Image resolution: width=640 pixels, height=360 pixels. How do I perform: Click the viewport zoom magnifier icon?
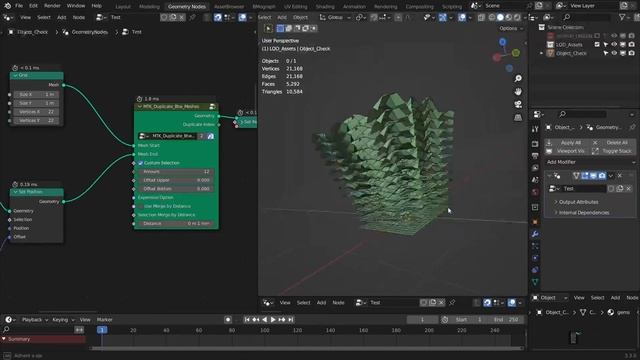pyautogui.click(x=518, y=78)
